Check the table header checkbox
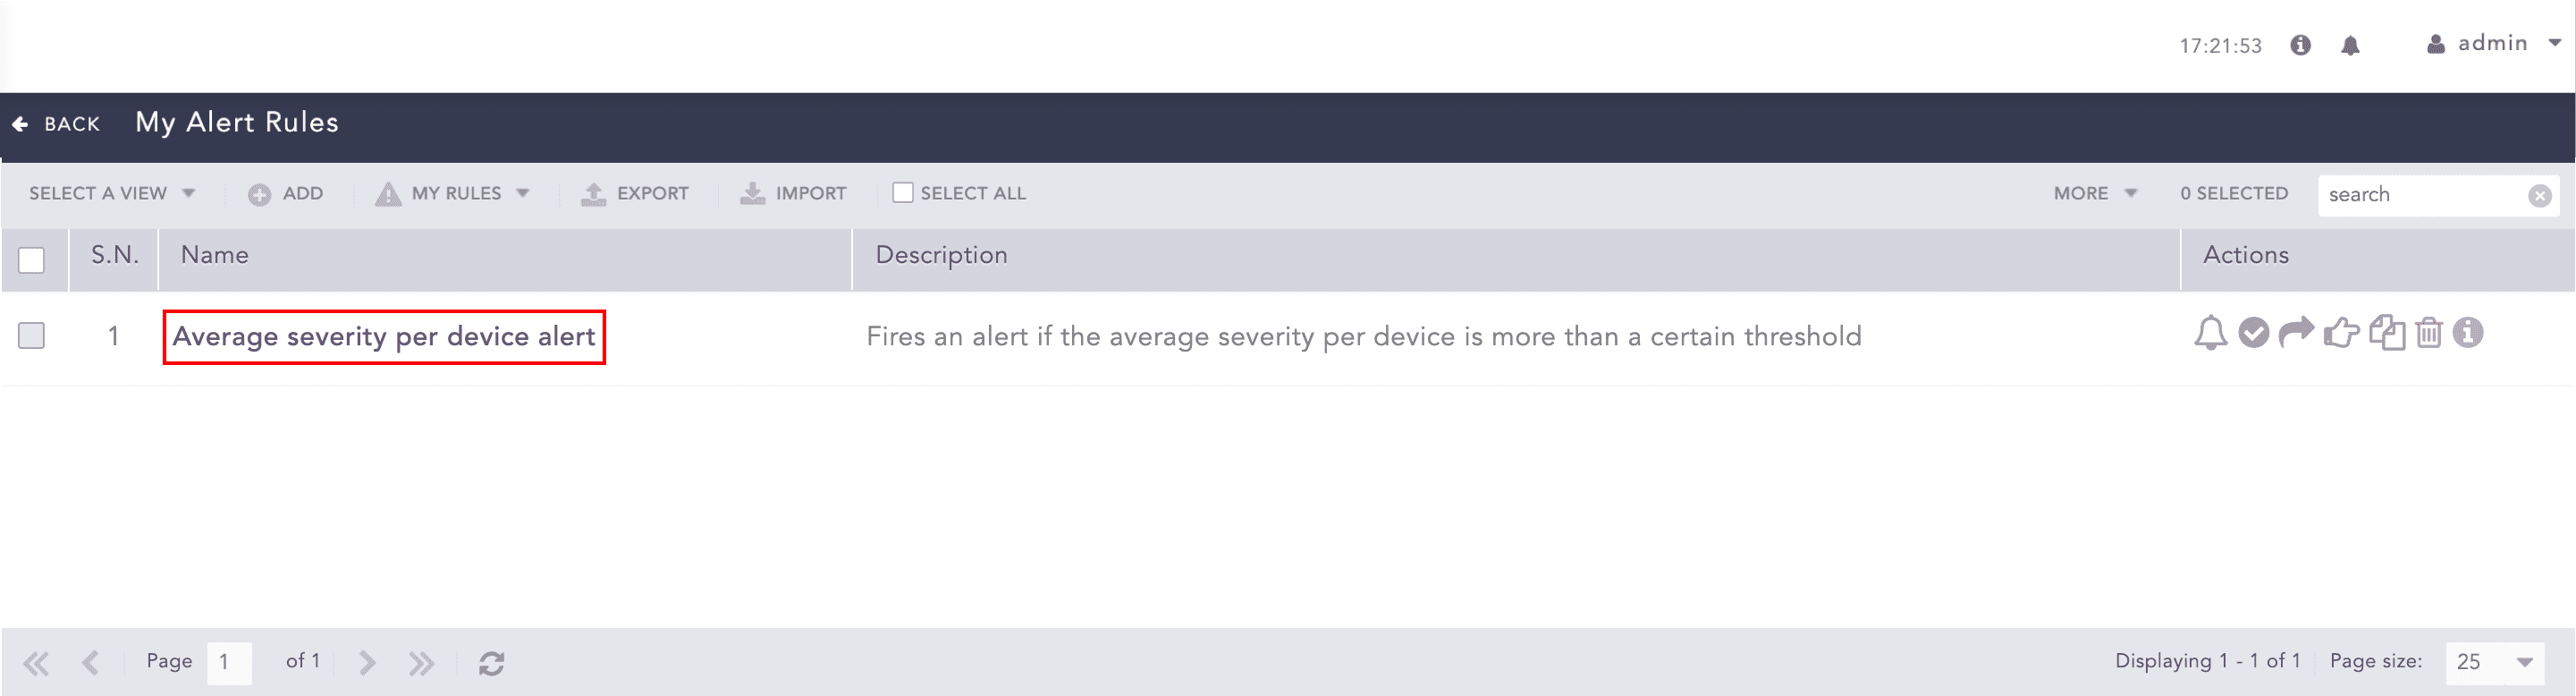This screenshot has width=2576, height=696. click(32, 260)
